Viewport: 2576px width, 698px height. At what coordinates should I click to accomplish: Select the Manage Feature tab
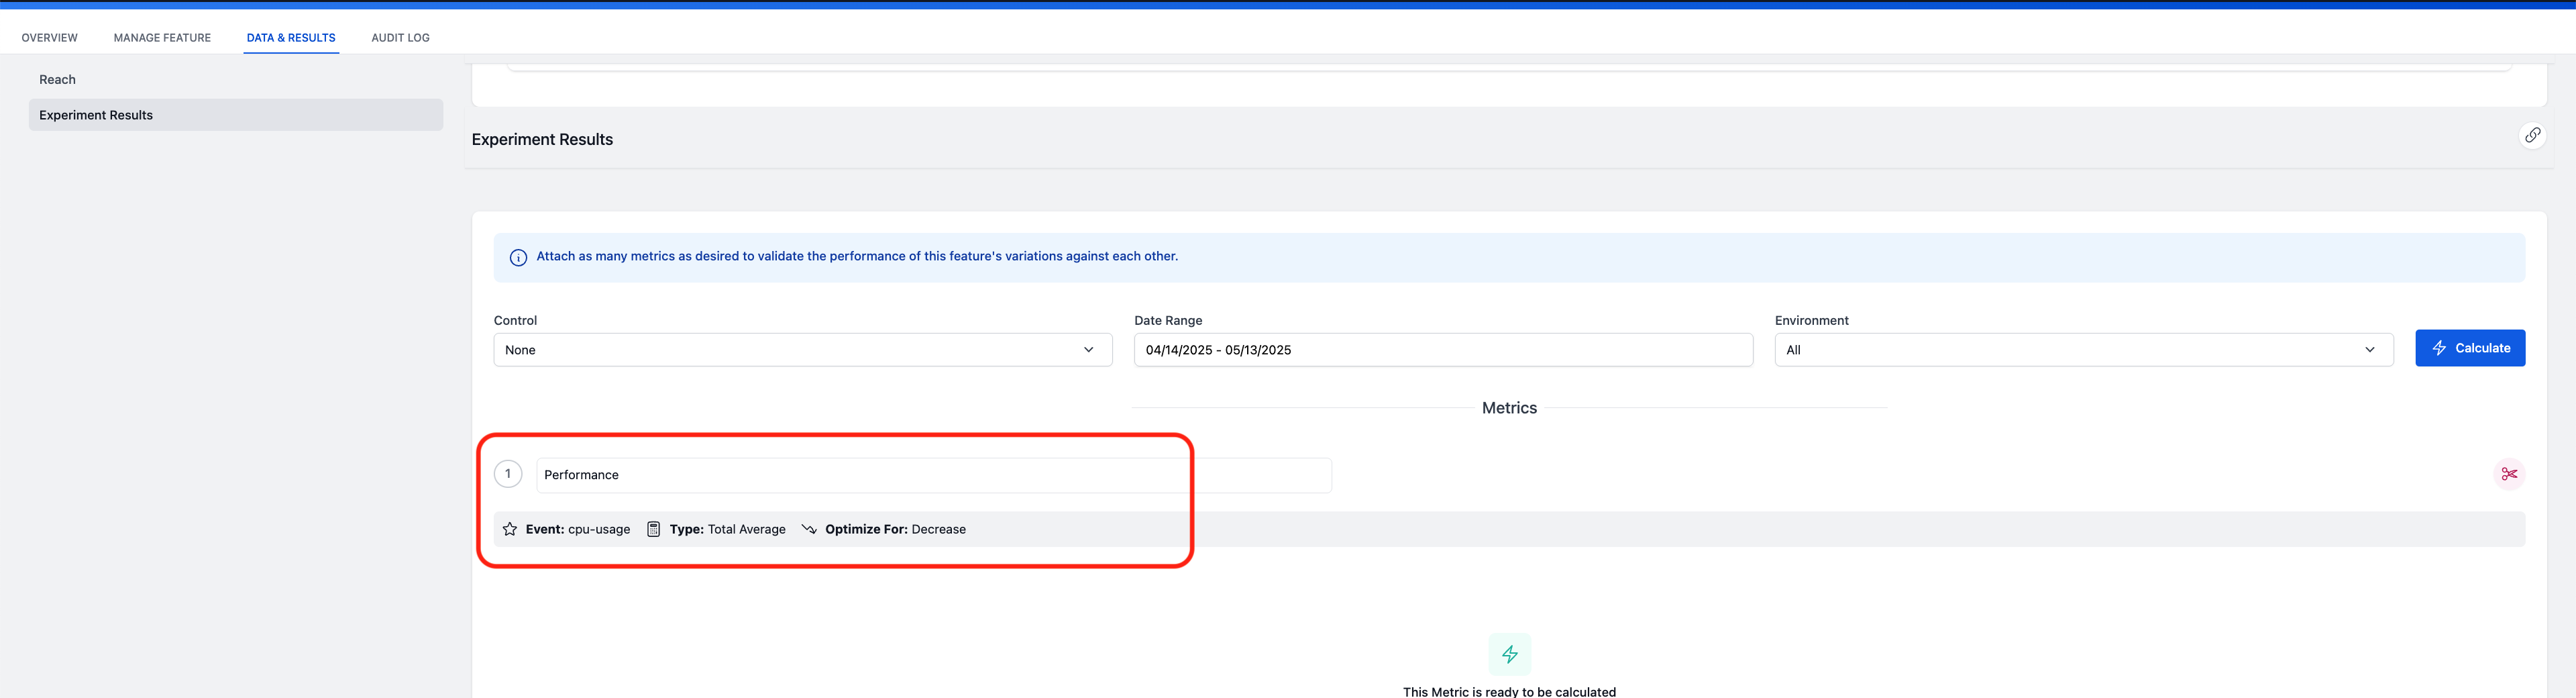pos(162,37)
